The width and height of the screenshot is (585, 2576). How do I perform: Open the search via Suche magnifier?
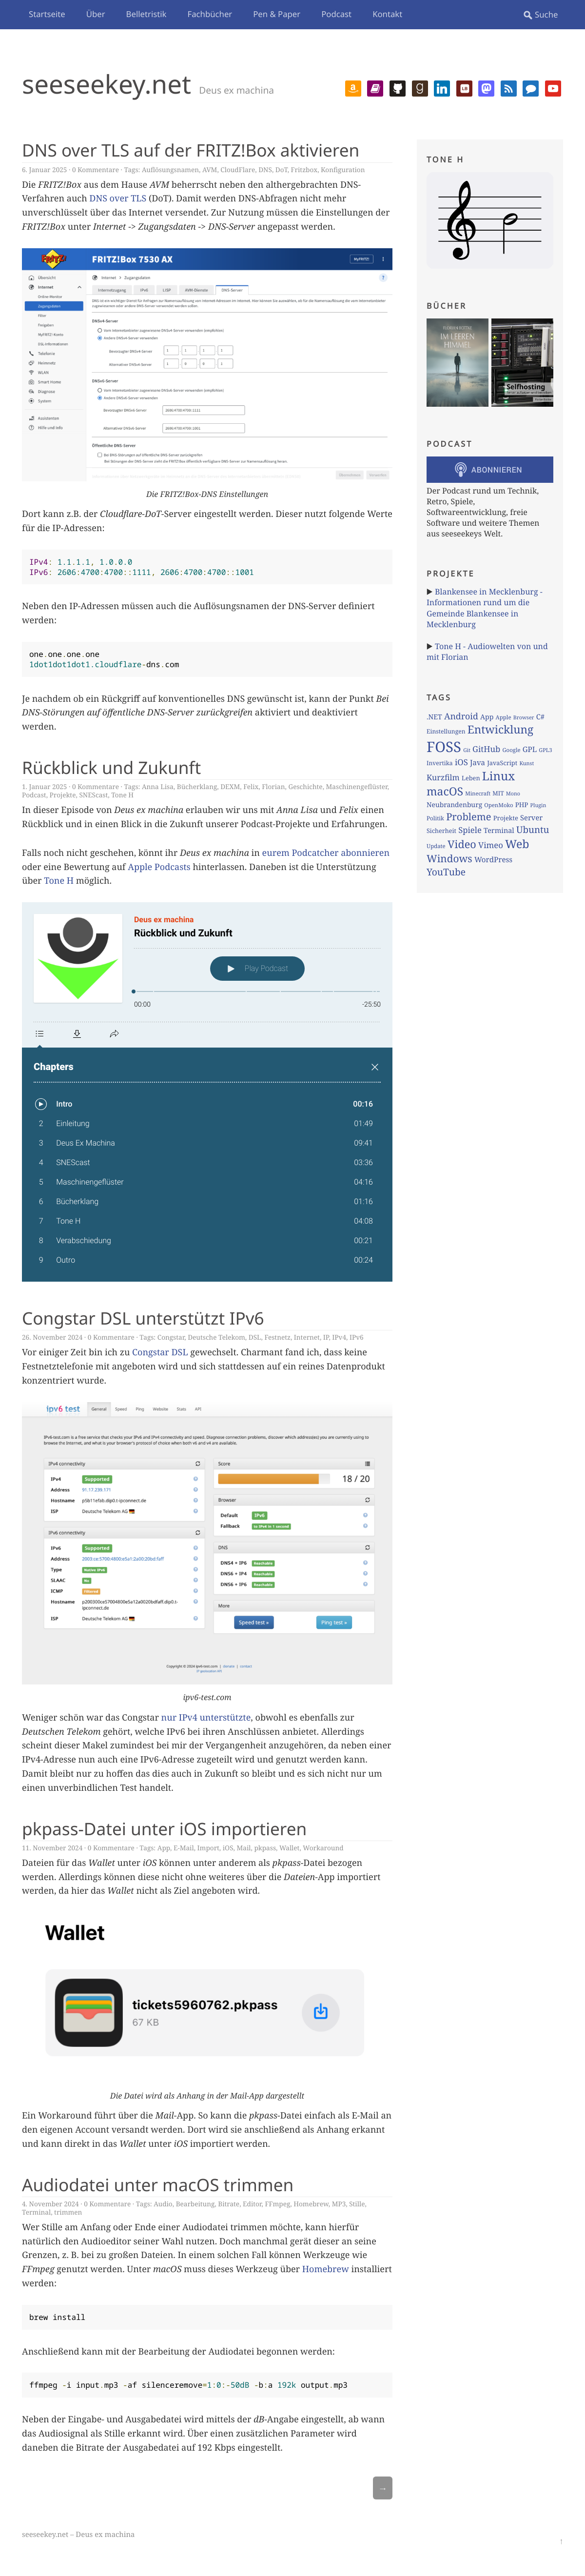[x=540, y=15]
